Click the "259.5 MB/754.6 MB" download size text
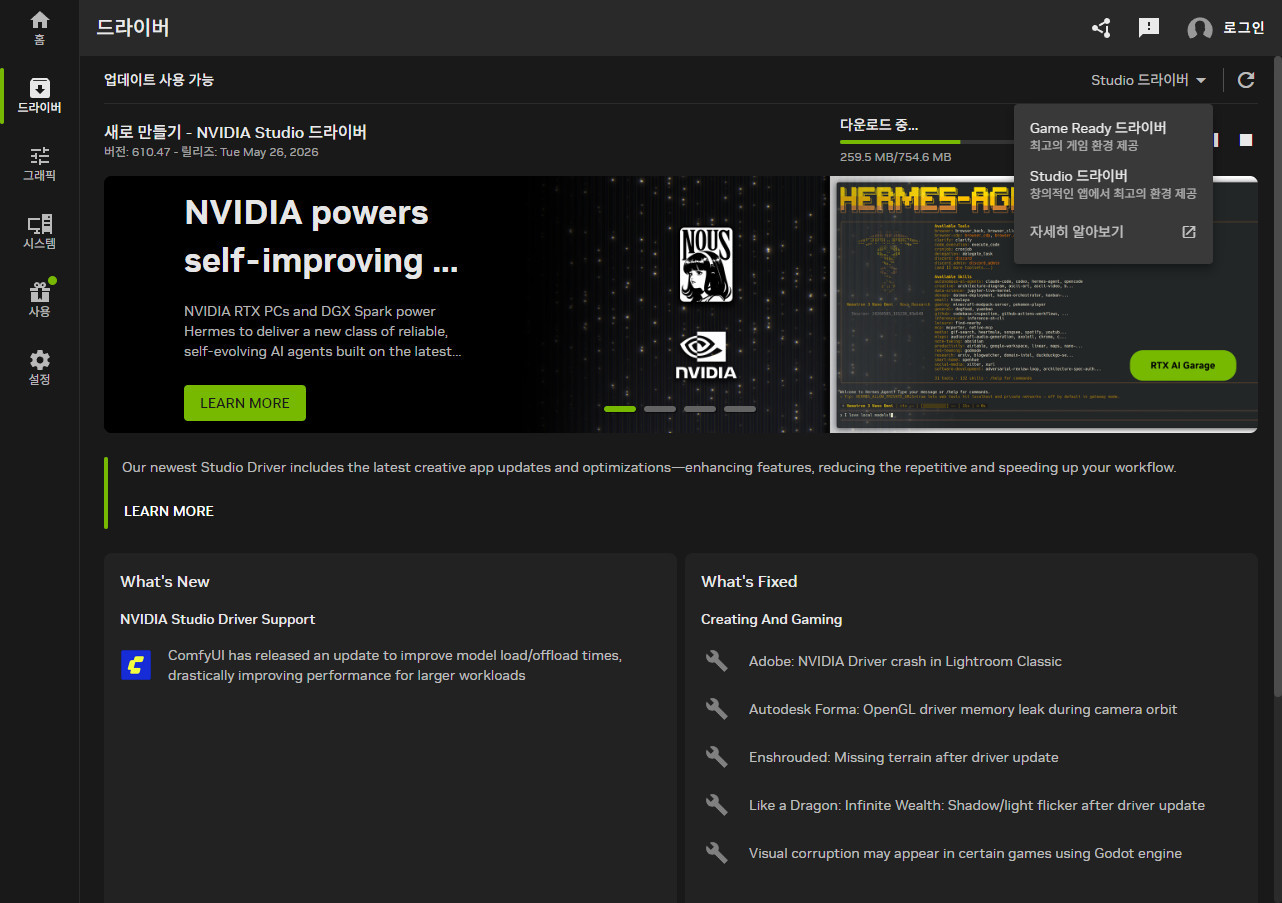The height and width of the screenshot is (903, 1282). [895, 157]
